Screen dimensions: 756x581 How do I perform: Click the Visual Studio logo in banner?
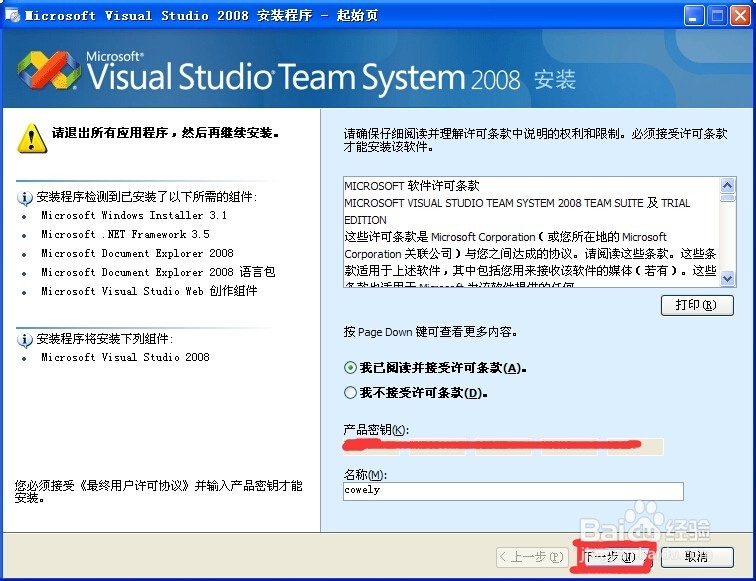48,70
